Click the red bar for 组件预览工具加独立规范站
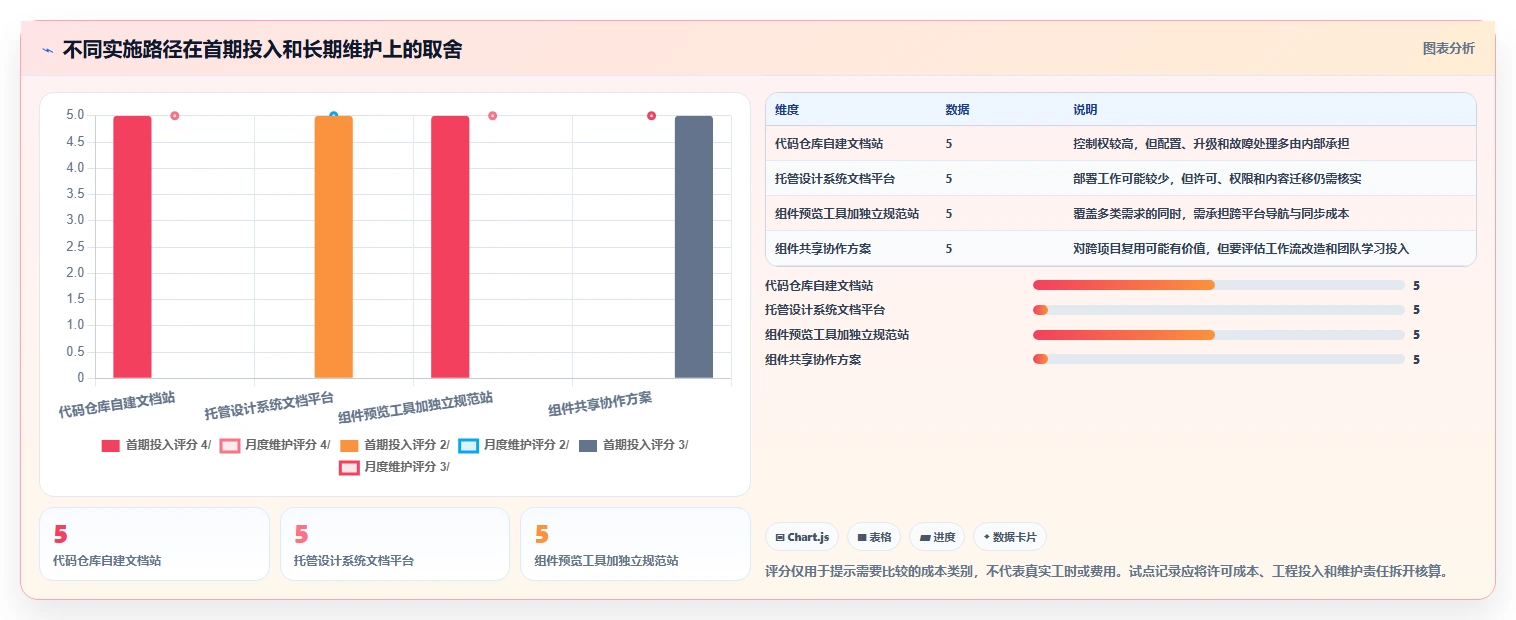Viewport: 1516px width, 620px height. click(450, 247)
